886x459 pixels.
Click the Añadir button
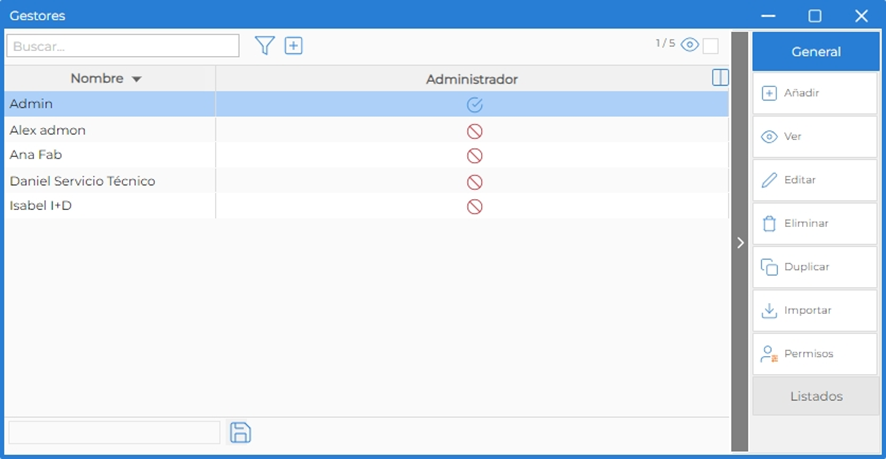pyautogui.click(x=815, y=93)
